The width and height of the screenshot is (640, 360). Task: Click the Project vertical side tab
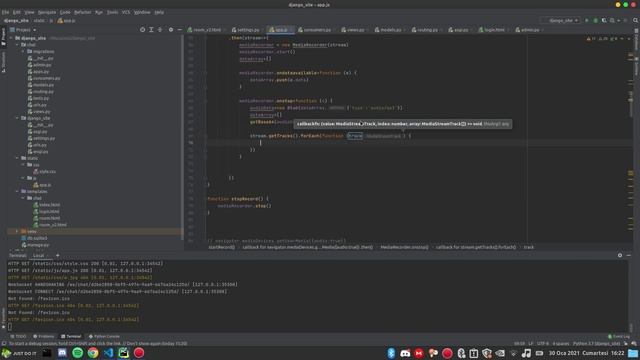pyautogui.click(x=3, y=37)
